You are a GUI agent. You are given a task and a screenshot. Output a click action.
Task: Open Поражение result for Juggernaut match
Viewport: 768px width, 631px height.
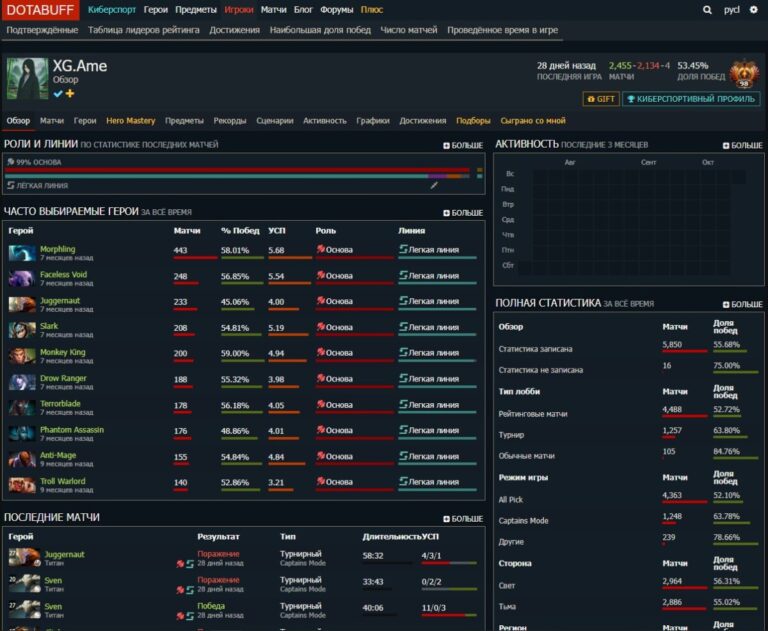point(218,554)
